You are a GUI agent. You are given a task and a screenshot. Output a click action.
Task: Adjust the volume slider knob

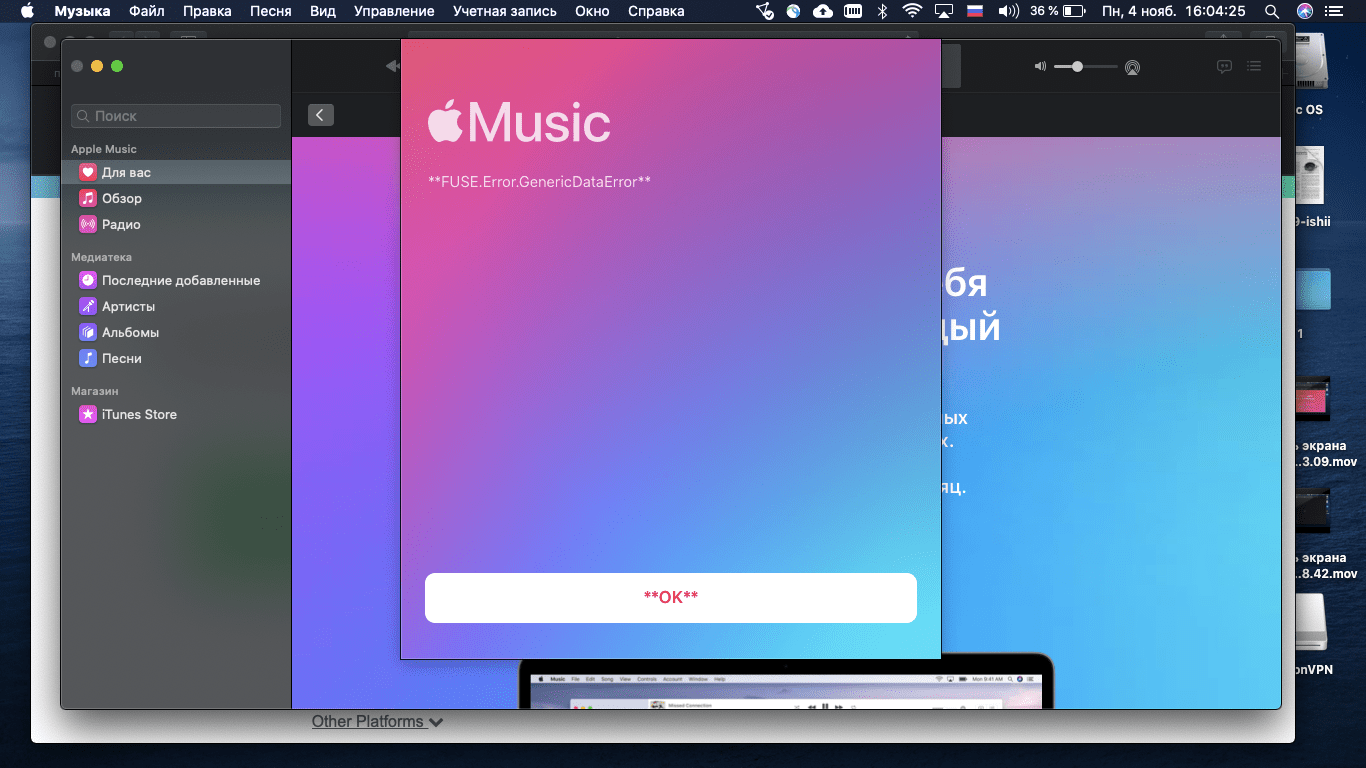tap(1077, 67)
